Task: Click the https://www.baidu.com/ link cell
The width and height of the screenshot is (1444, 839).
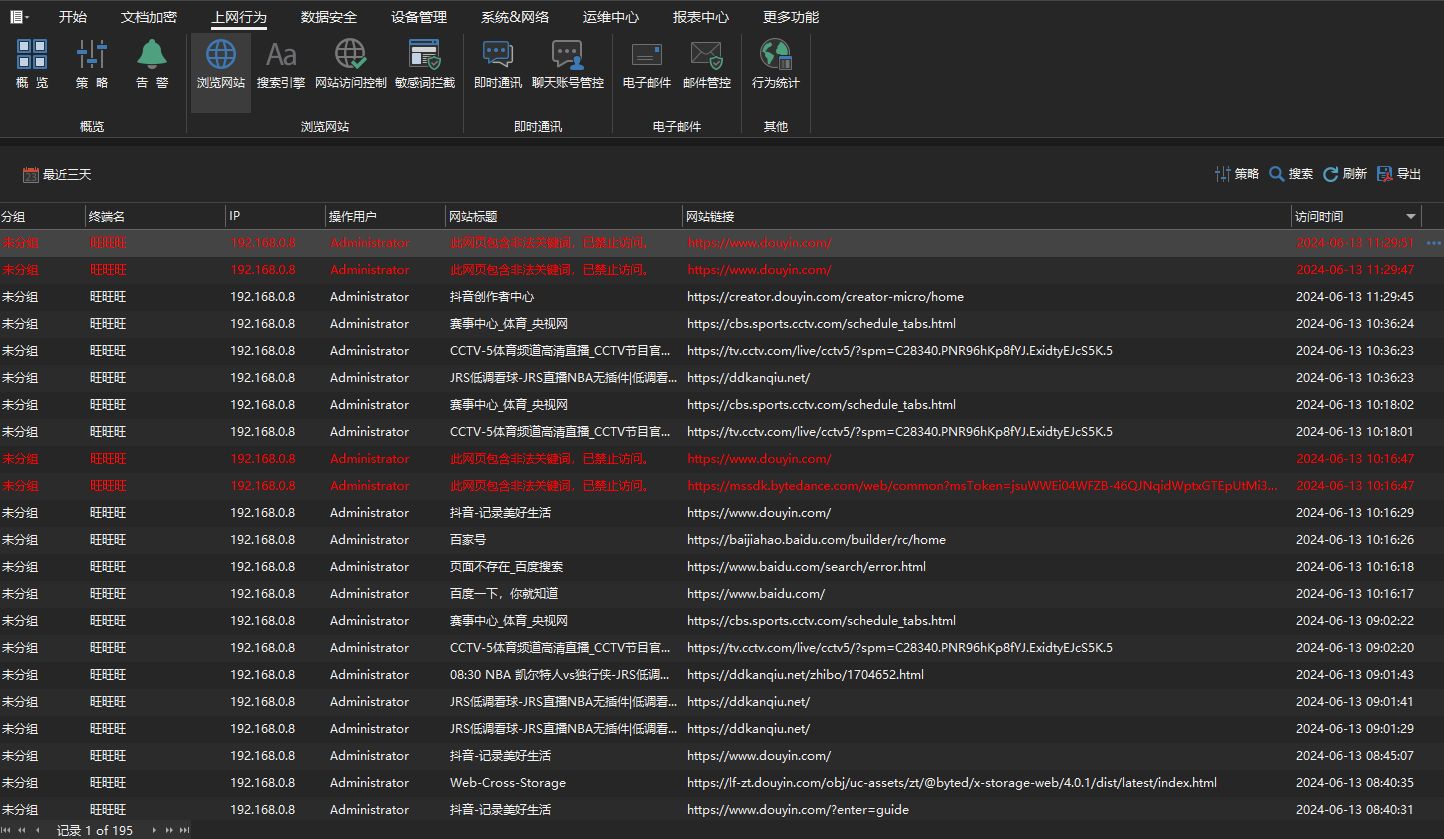Action: 756,594
